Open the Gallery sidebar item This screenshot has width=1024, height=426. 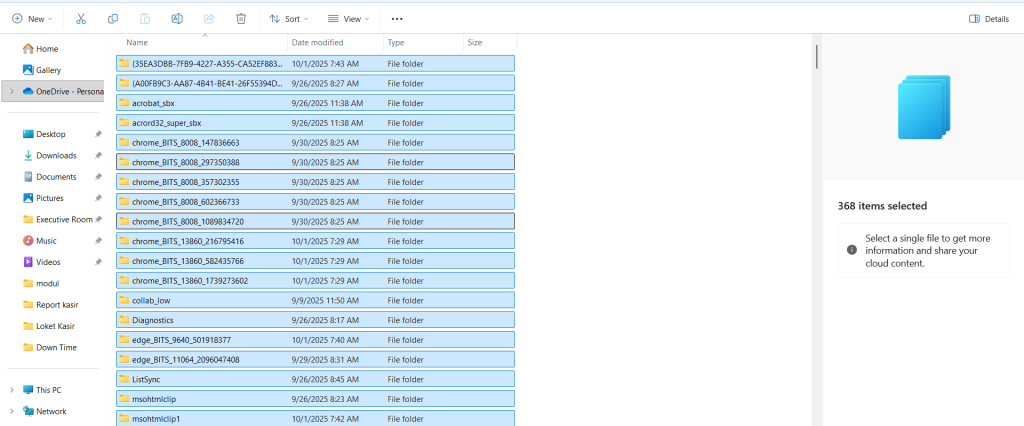click(48, 70)
